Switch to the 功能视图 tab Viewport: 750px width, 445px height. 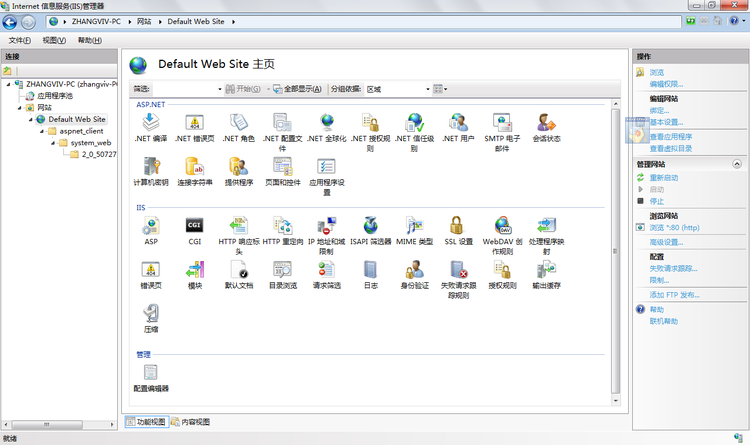pyautogui.click(x=146, y=422)
